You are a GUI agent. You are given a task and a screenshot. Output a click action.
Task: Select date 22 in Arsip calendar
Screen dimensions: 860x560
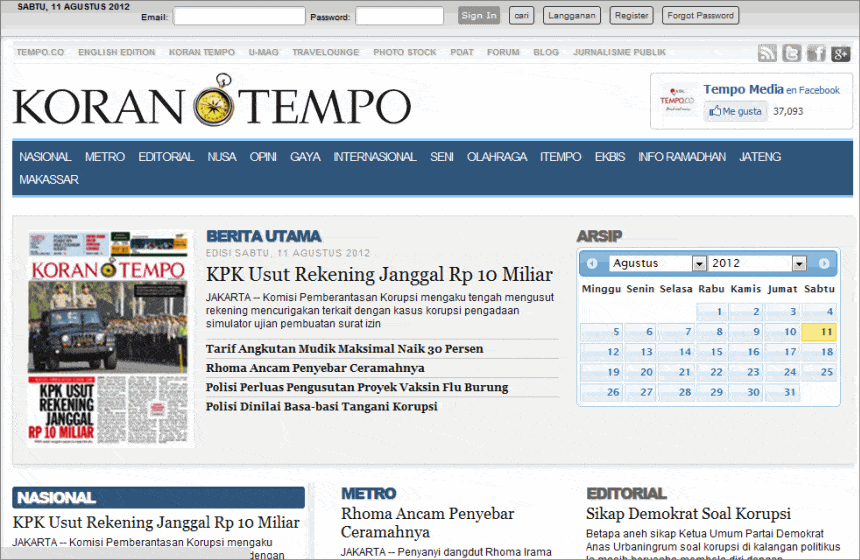[x=712, y=372]
